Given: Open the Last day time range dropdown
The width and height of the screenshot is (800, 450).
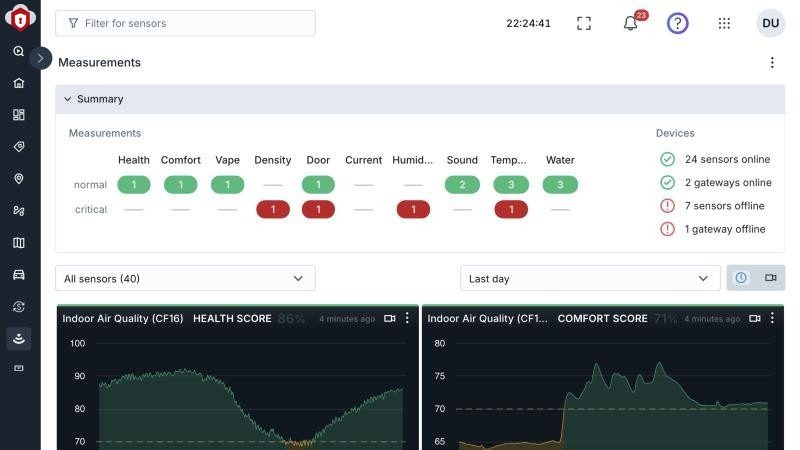Looking at the screenshot, I should tap(590, 279).
